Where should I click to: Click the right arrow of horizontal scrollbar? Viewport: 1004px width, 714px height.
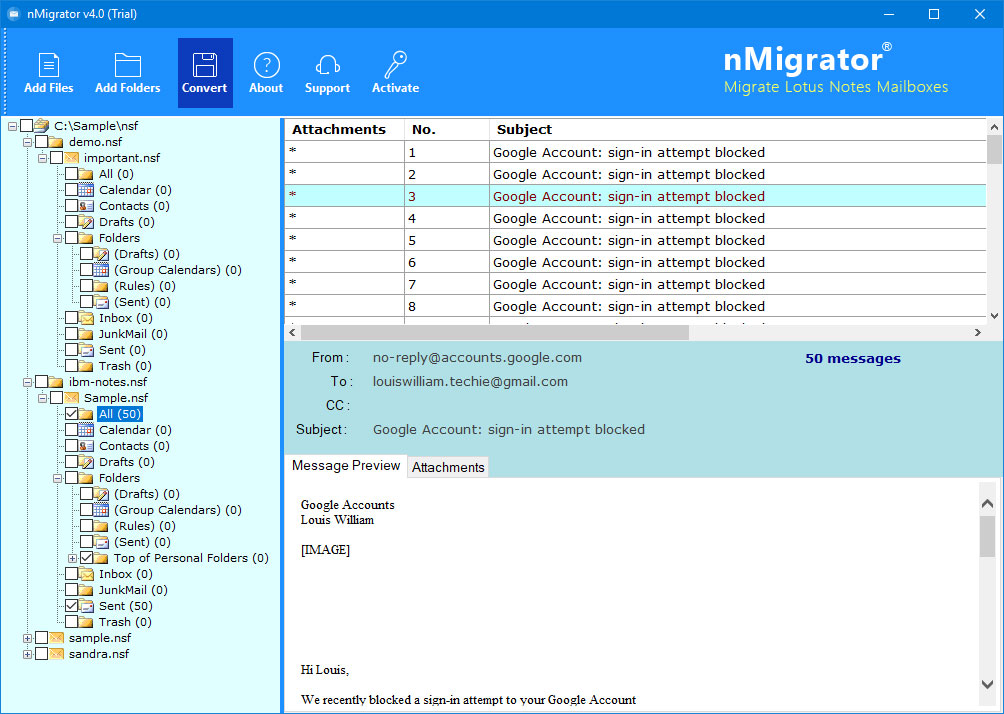977,332
